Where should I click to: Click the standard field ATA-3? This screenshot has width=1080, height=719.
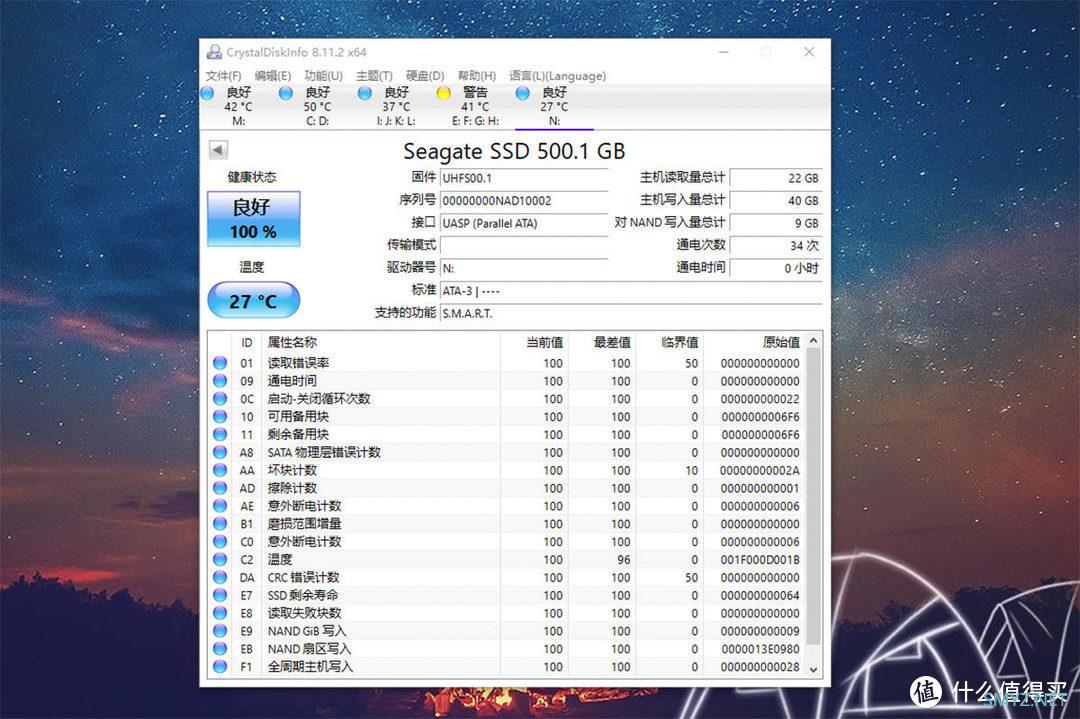click(x=630, y=291)
